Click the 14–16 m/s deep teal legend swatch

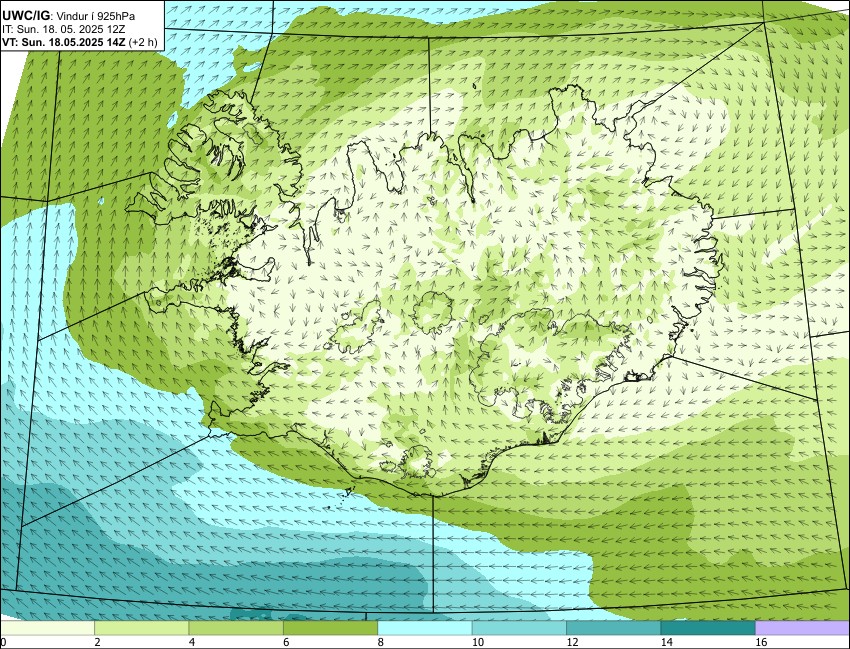[708, 628]
